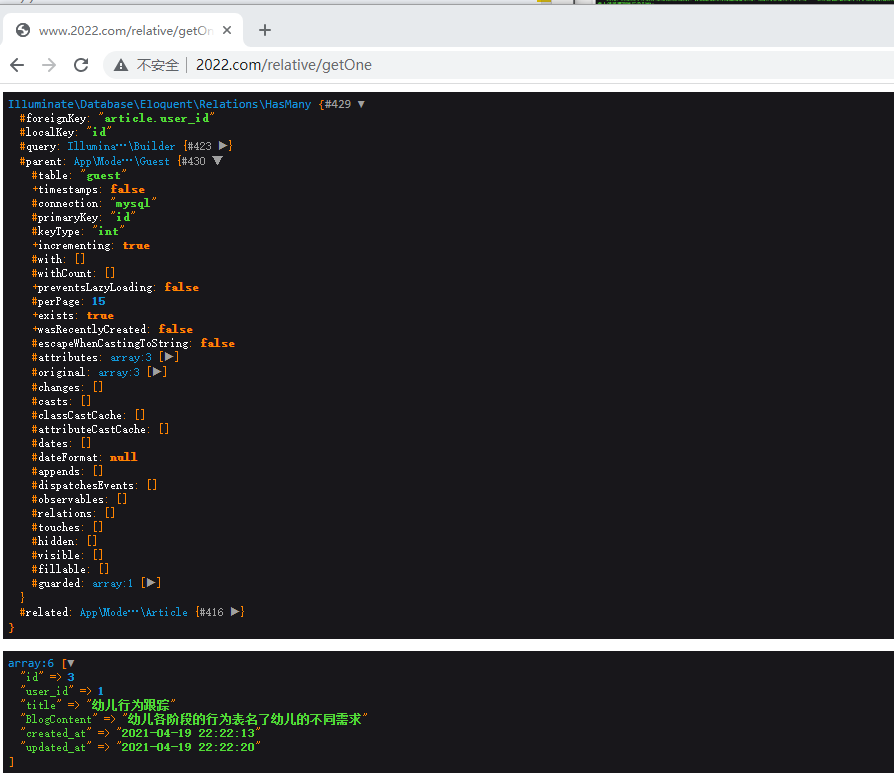Click the #table "guest" value
This screenshot has height=780, width=894.
click(103, 176)
